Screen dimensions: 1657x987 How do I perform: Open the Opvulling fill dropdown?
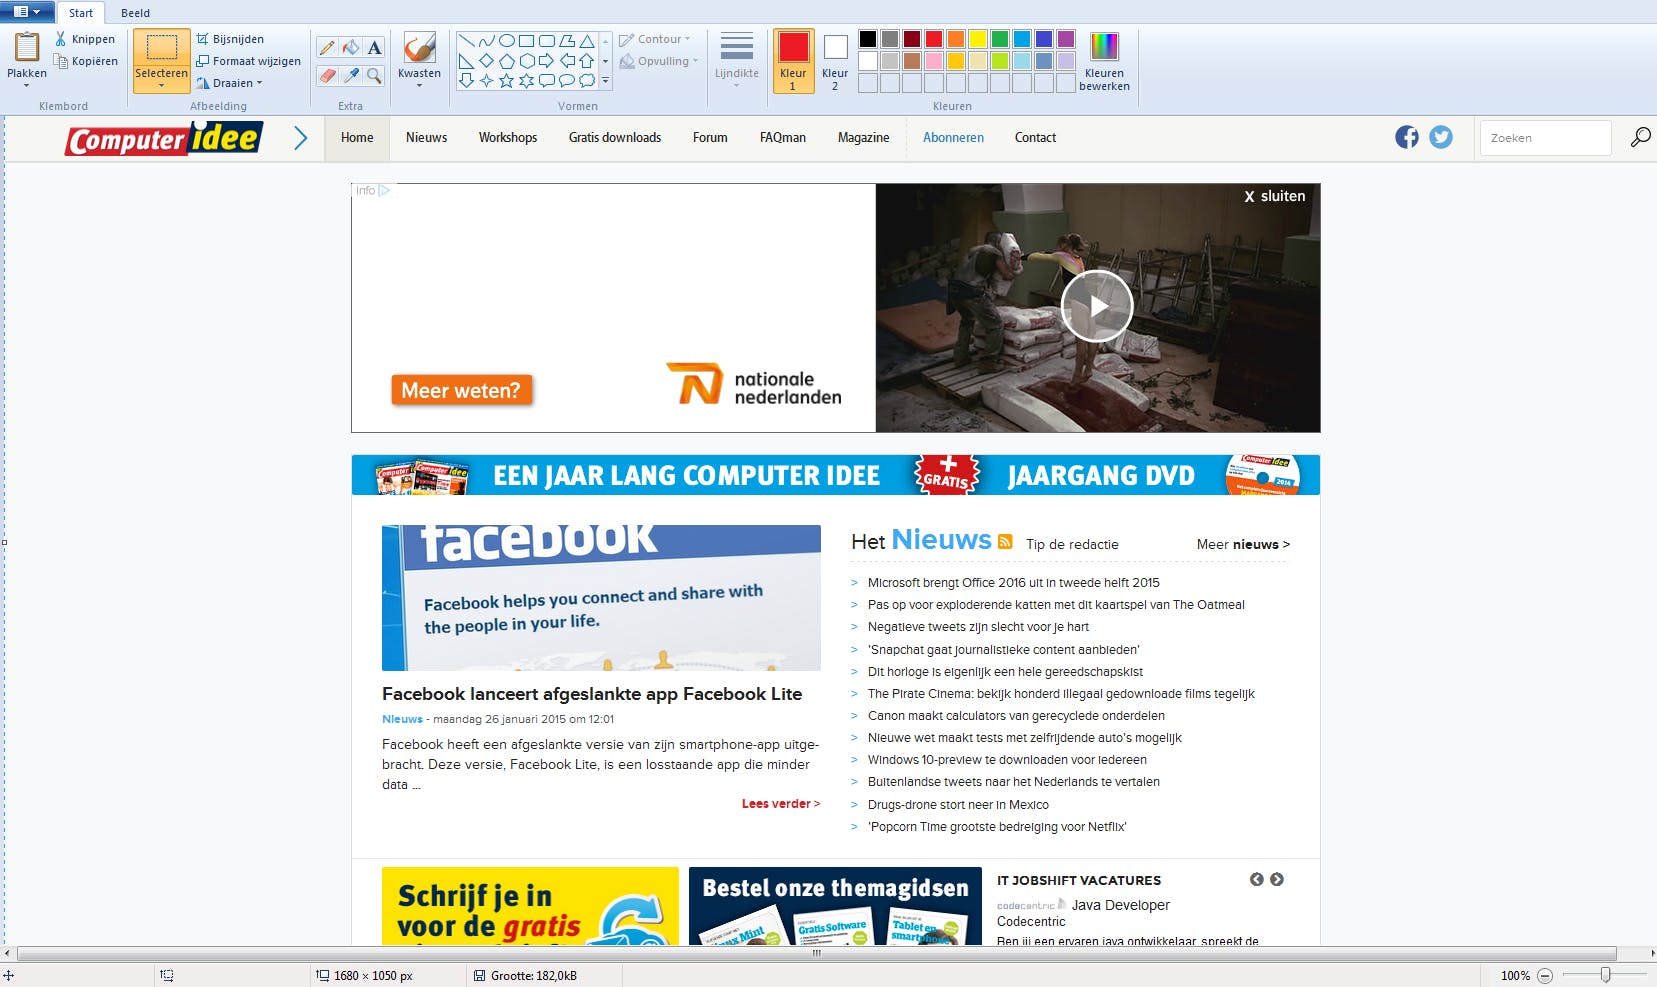coord(659,61)
